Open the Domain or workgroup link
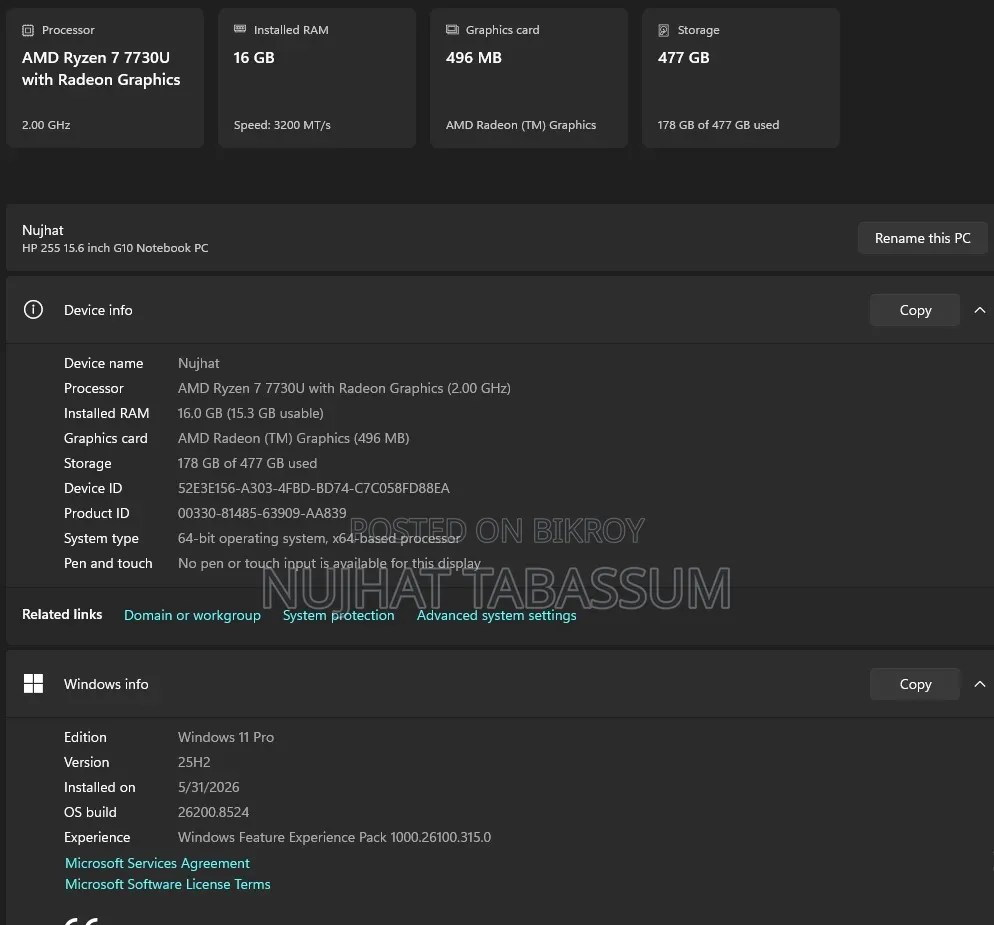Image resolution: width=994 pixels, height=925 pixels. tap(192, 615)
